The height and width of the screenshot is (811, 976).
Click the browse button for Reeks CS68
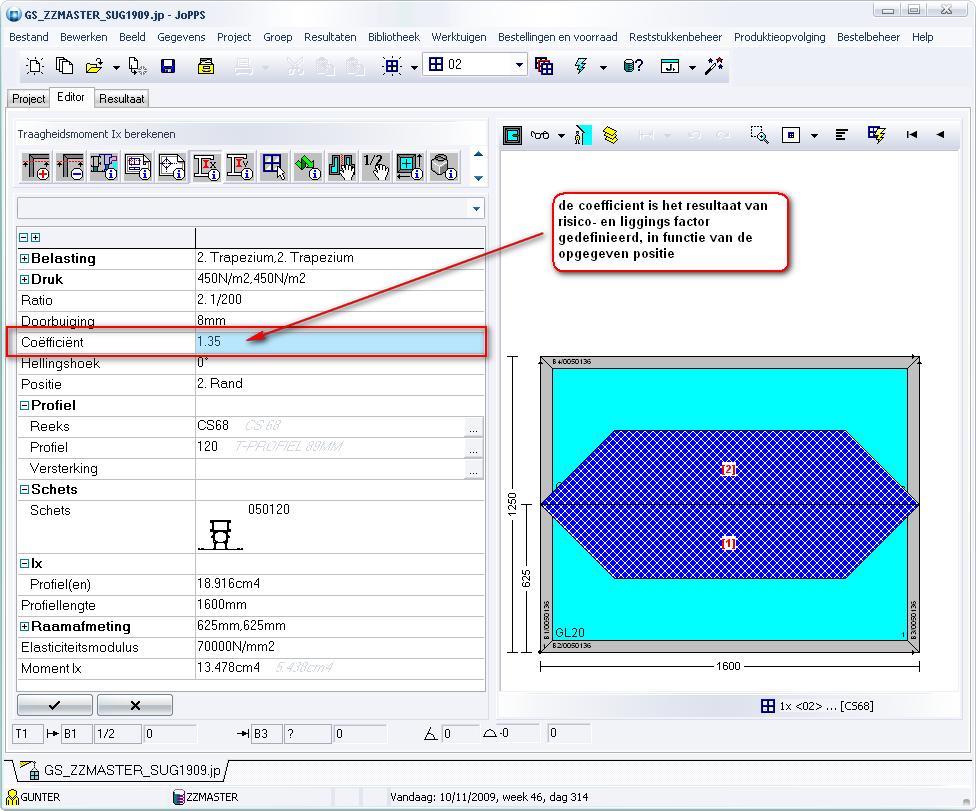tap(473, 427)
